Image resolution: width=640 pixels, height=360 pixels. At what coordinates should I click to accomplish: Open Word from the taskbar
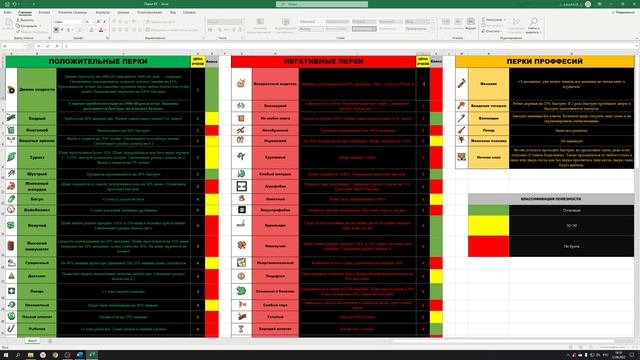point(80,355)
